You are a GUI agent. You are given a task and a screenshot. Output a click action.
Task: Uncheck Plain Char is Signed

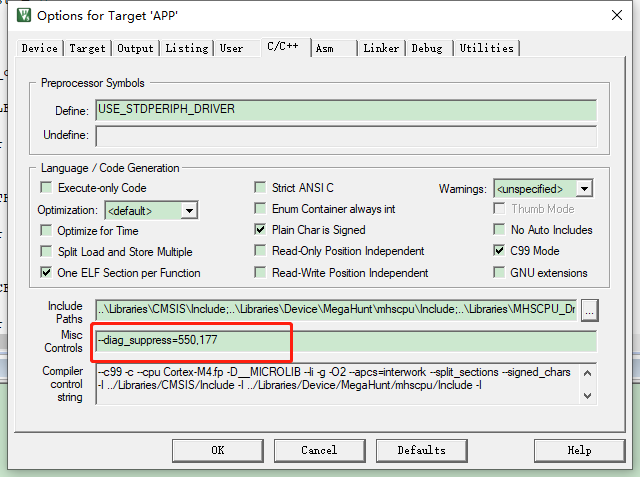260,229
